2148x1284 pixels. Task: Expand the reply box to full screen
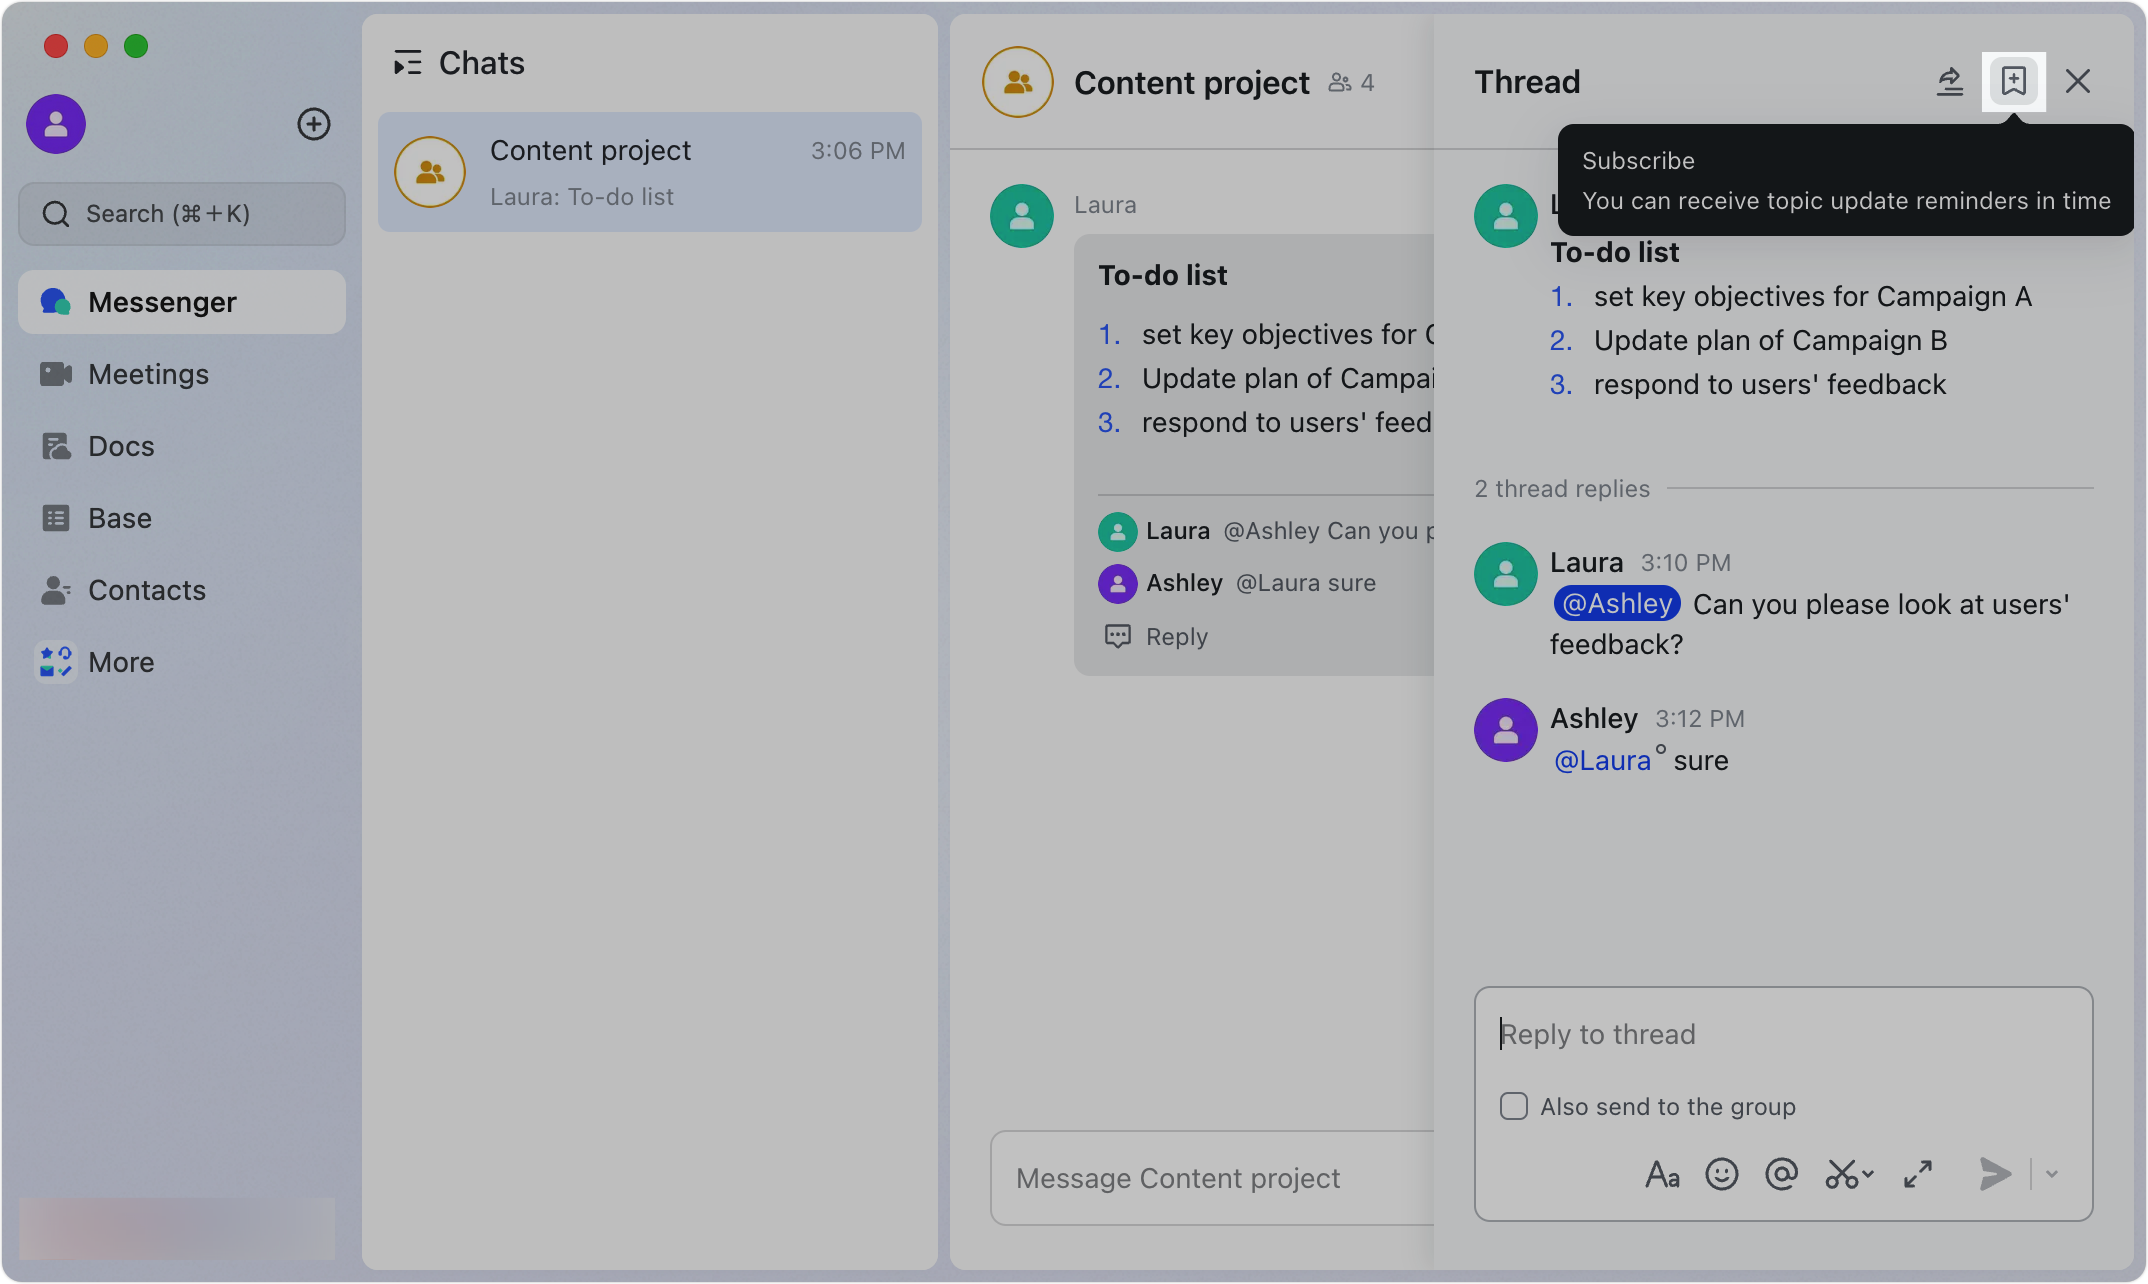(x=1917, y=1174)
